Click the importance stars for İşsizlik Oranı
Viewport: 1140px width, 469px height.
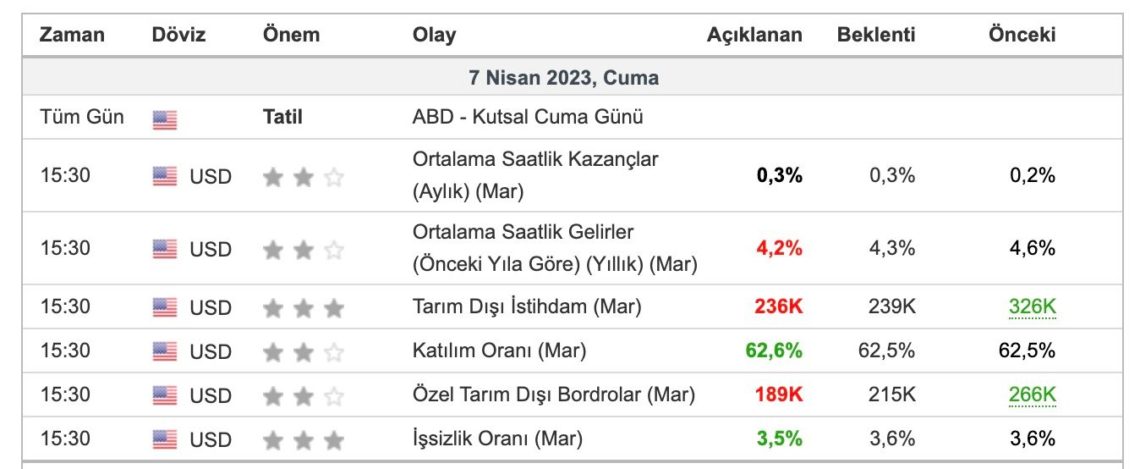[303, 441]
